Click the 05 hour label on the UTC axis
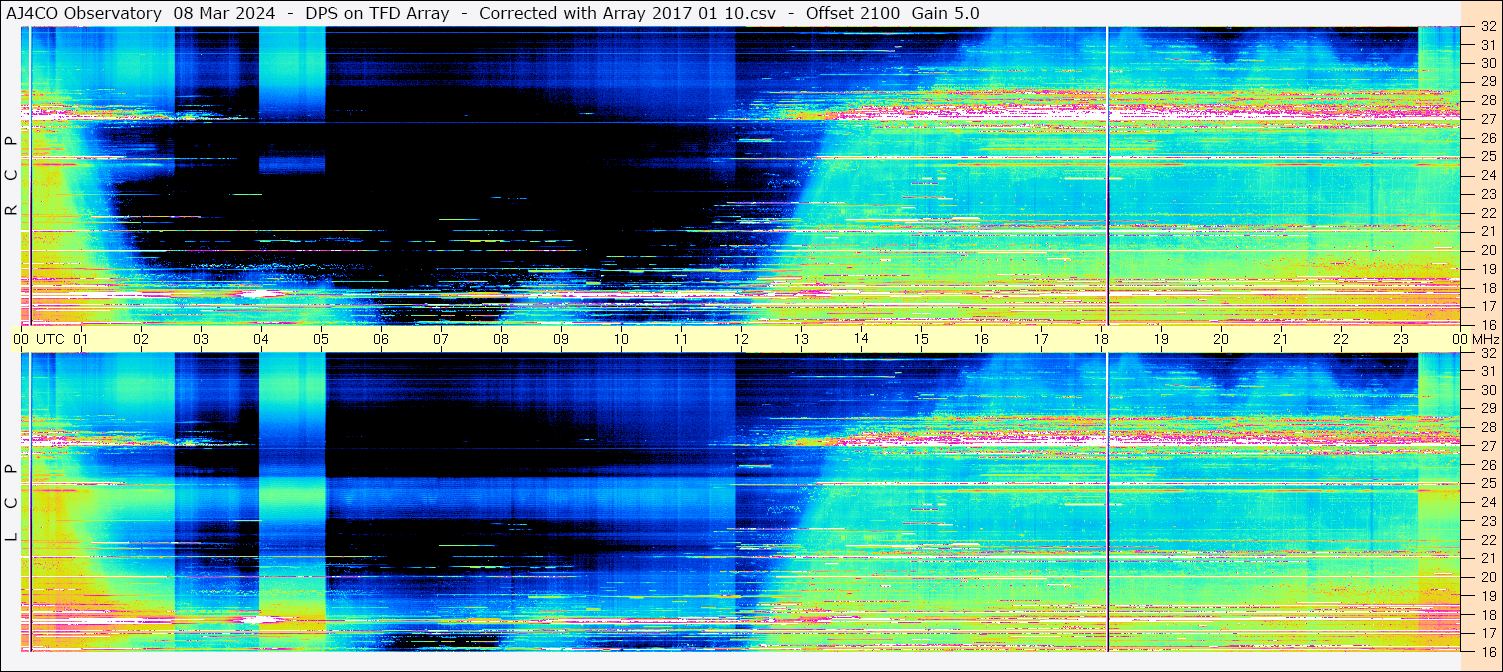Viewport: 1503px width, 672px height. 321,339
